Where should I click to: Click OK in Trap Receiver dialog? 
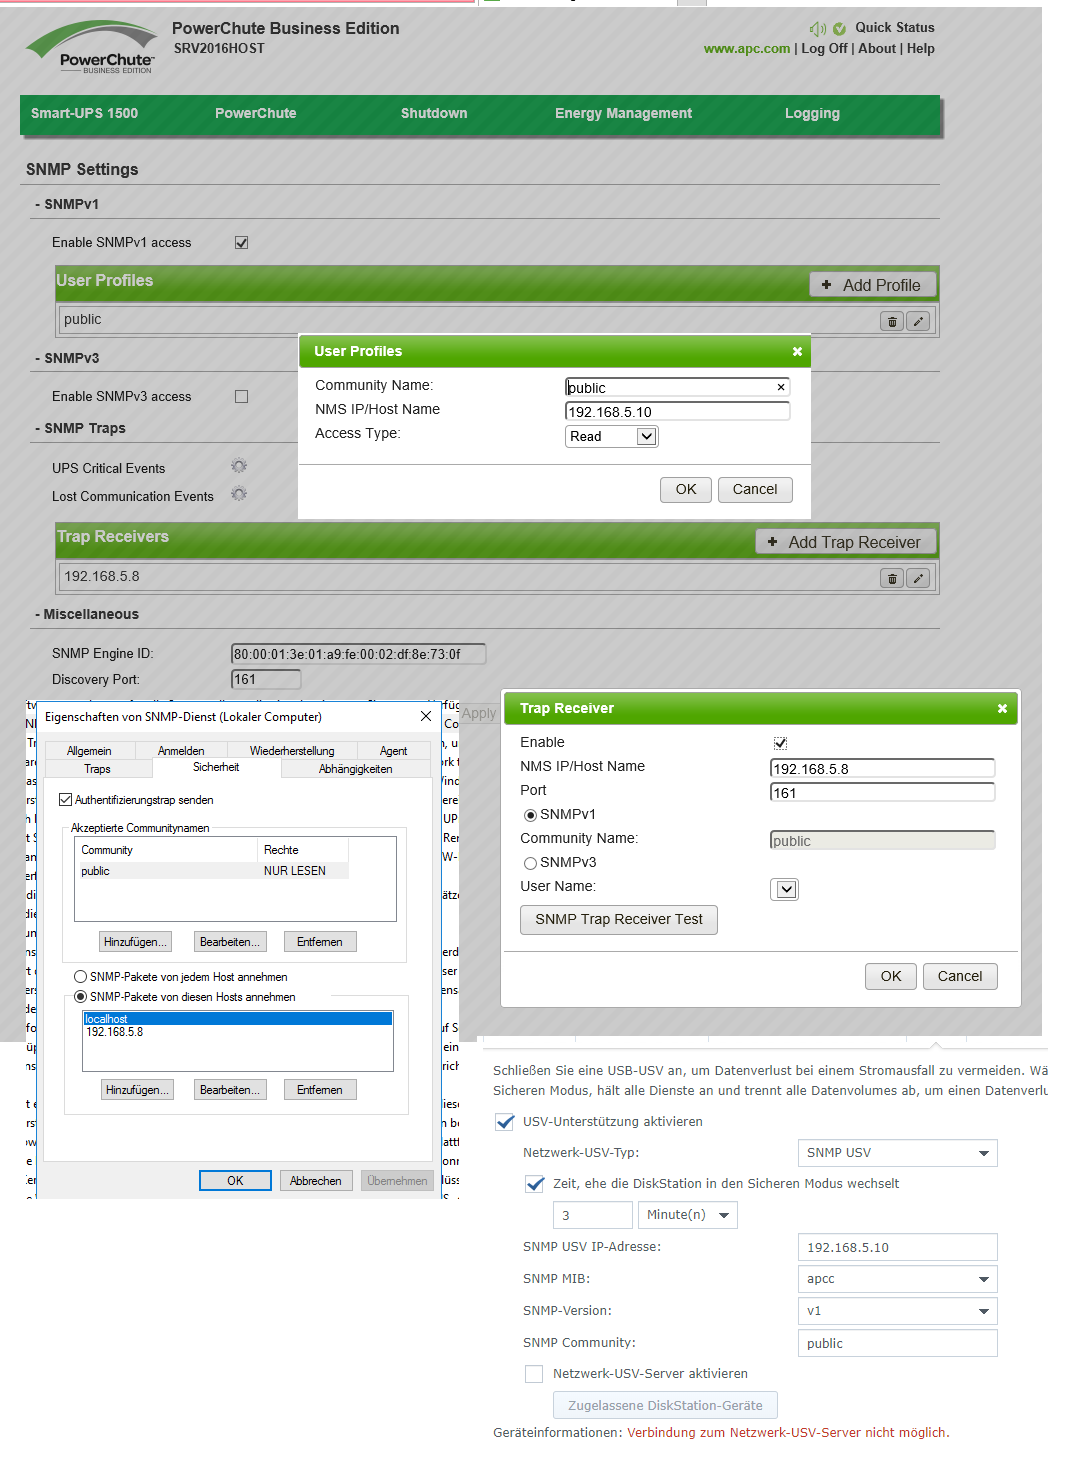[x=891, y=976]
